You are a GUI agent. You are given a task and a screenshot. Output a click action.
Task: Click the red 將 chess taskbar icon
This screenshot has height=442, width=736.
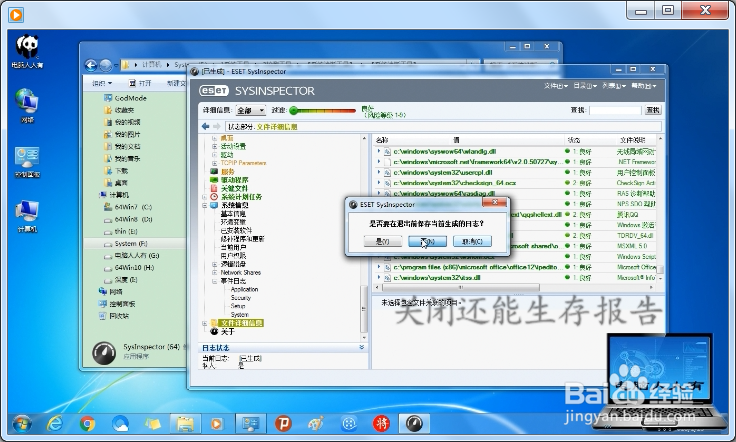click(381, 424)
